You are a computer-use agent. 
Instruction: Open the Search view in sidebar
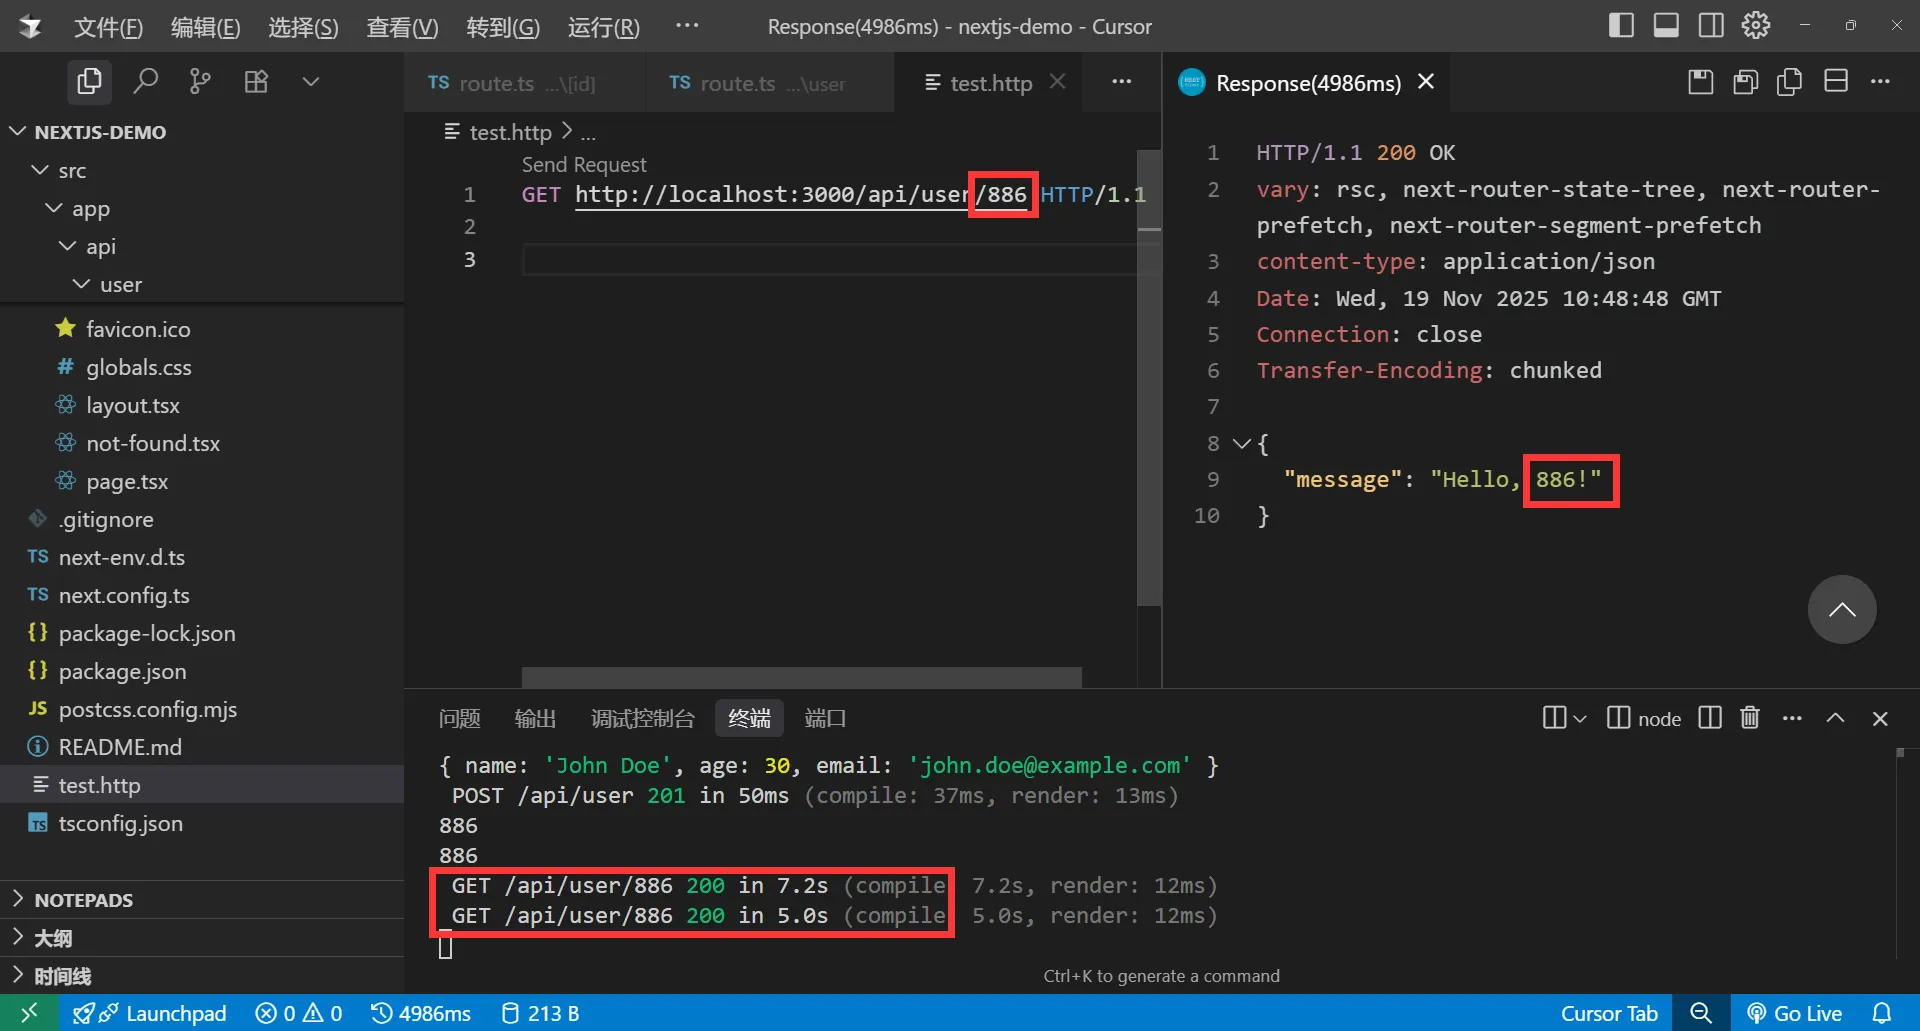point(146,81)
